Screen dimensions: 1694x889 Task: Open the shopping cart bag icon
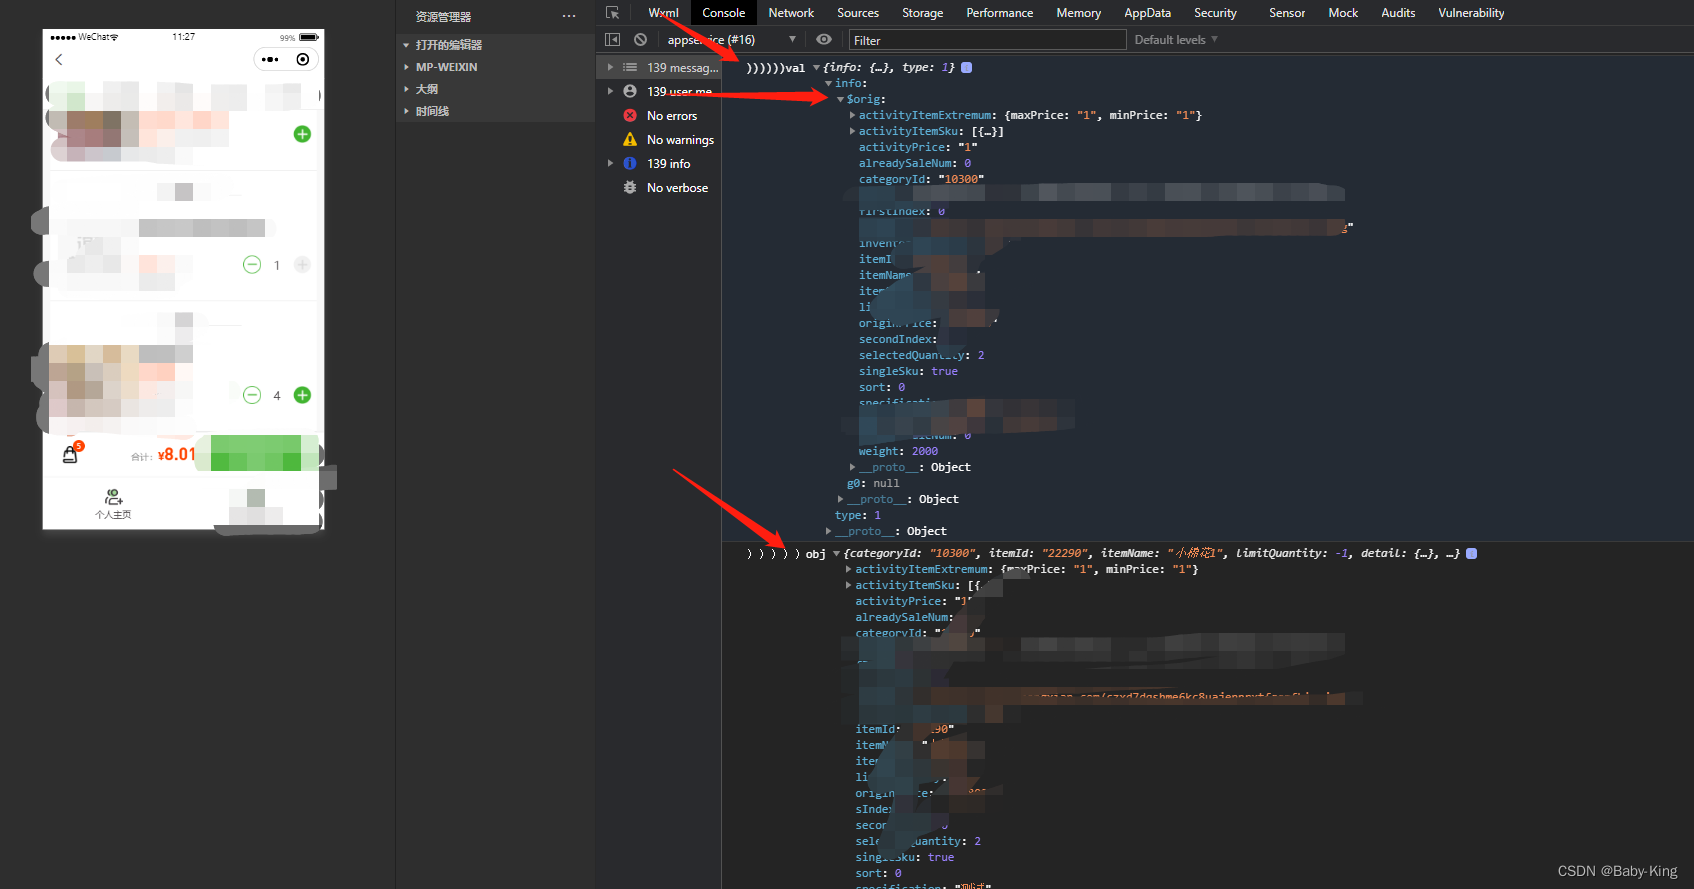tap(71, 453)
